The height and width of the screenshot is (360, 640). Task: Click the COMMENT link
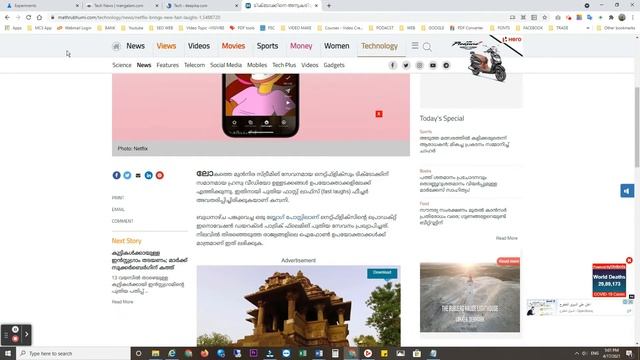tap(122, 221)
